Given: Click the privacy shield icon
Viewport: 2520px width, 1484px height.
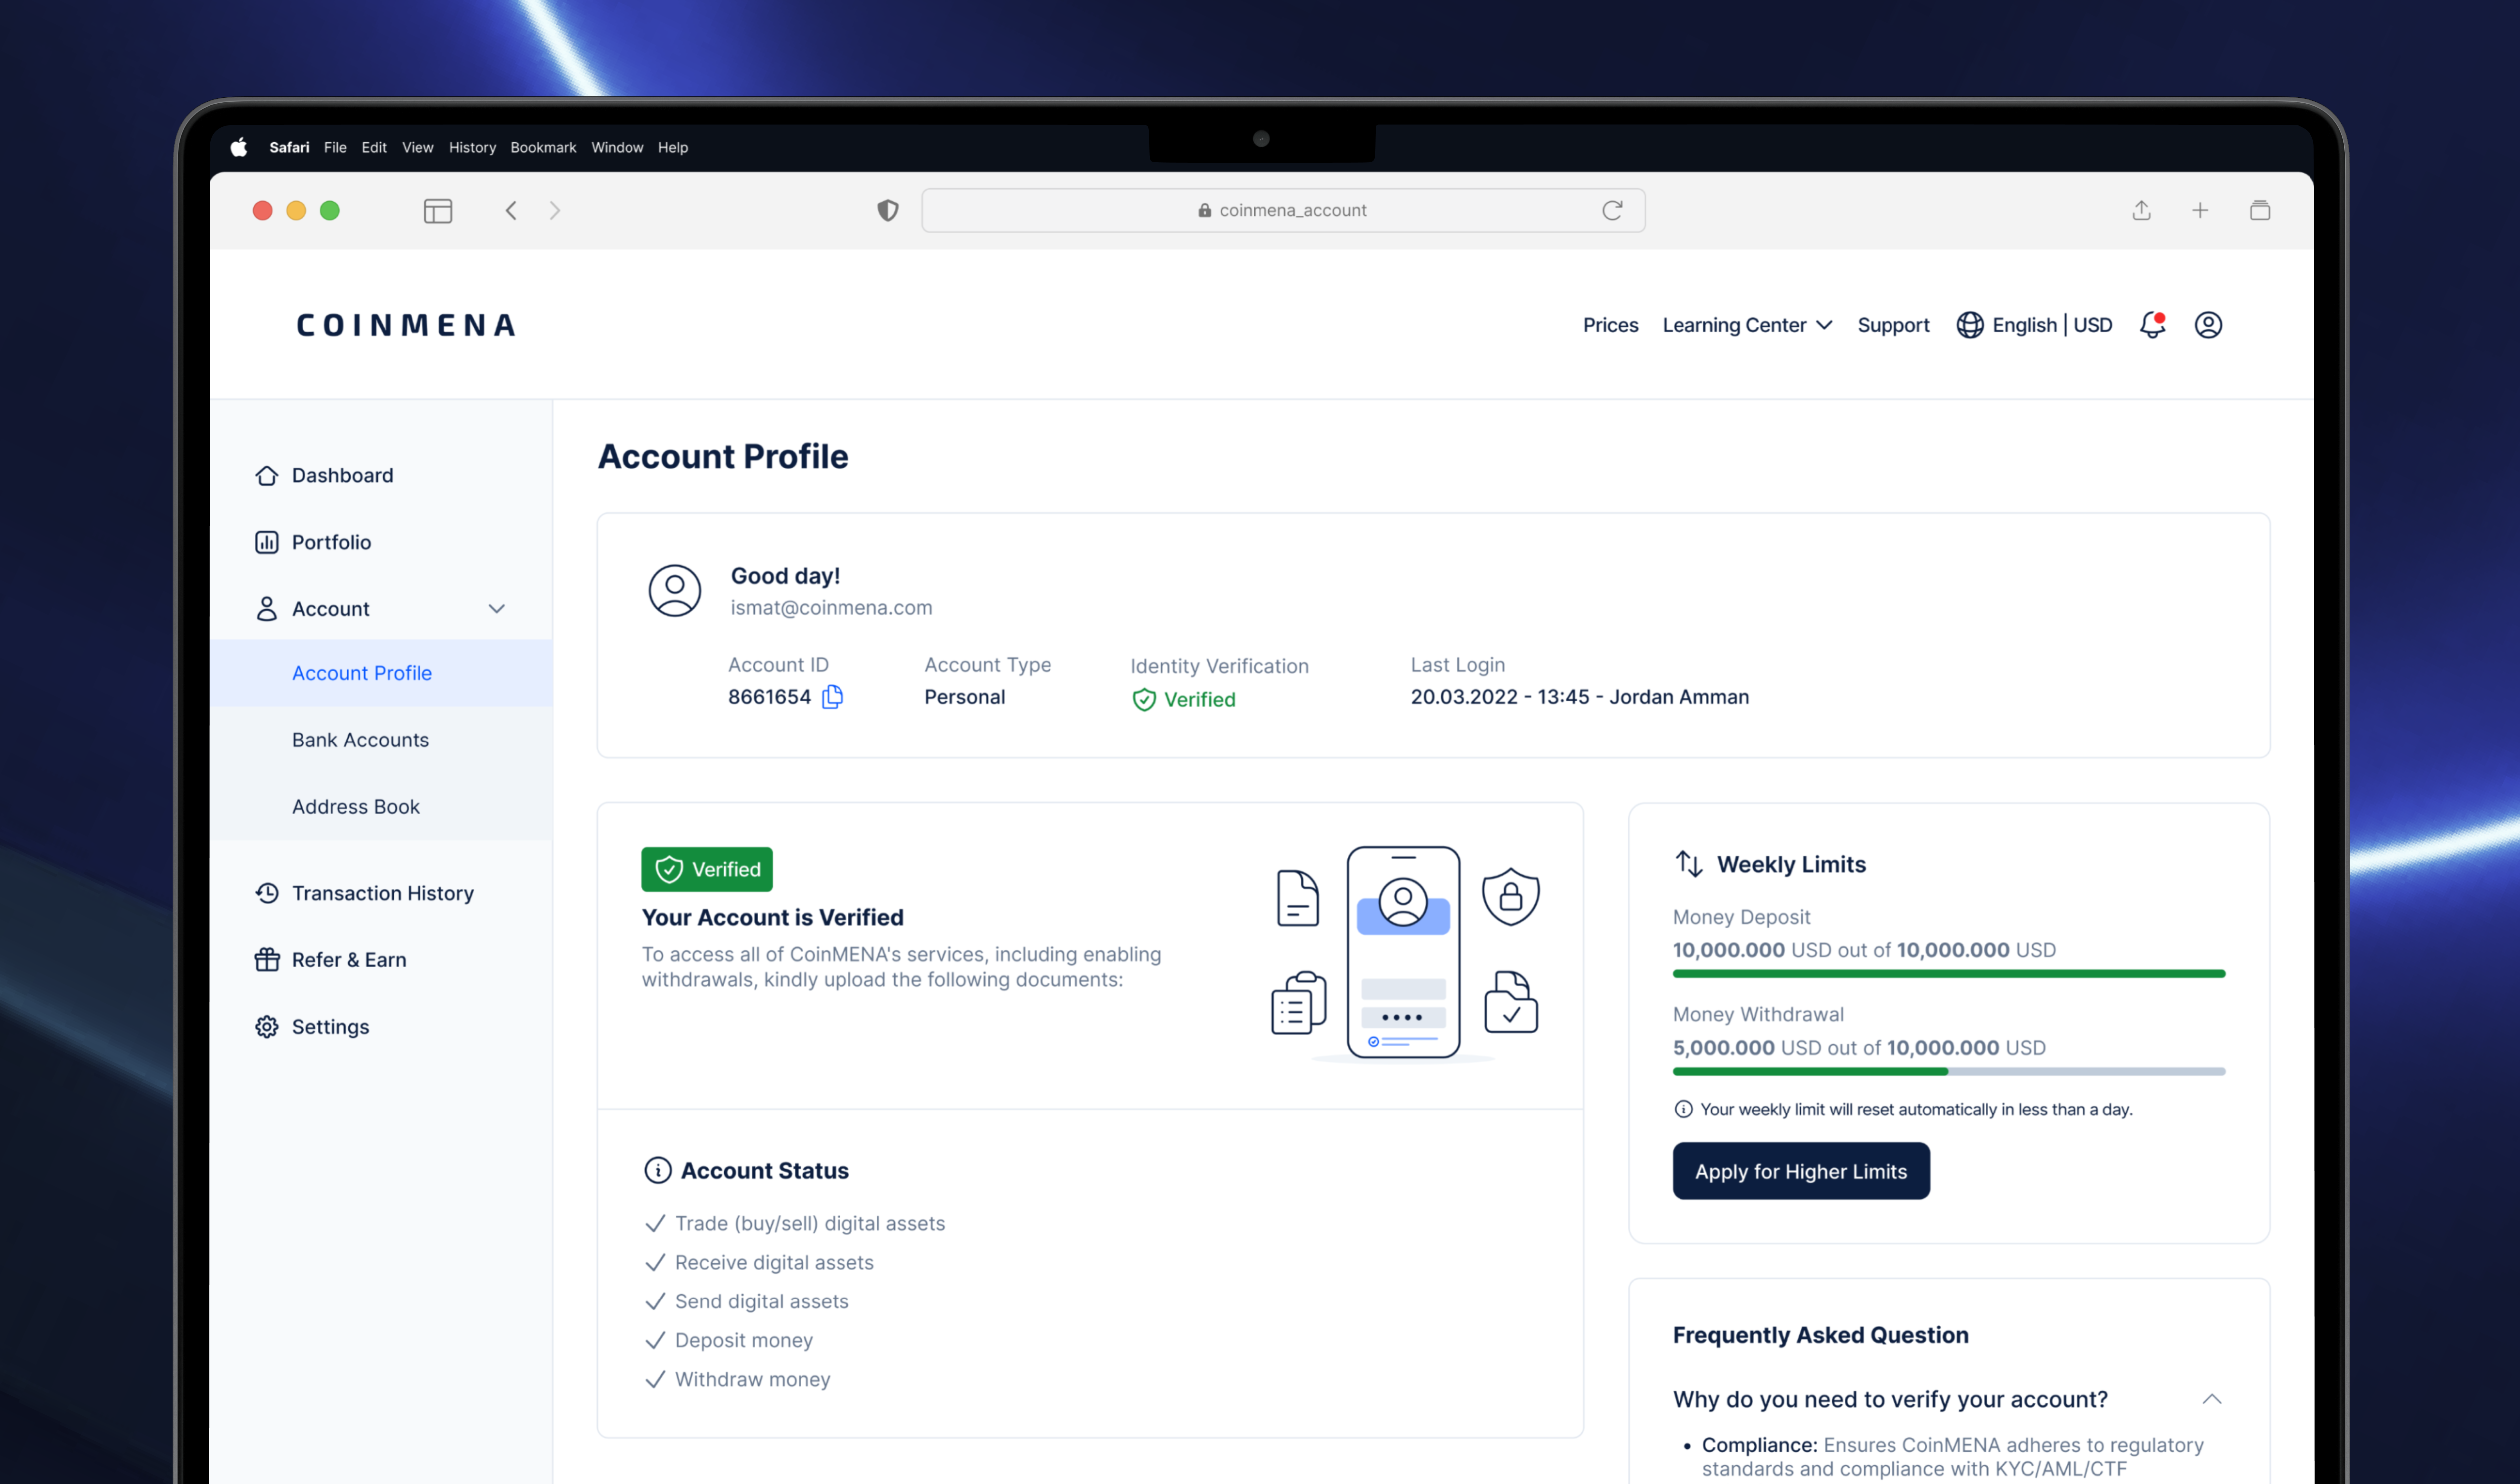Looking at the screenshot, I should coord(888,211).
